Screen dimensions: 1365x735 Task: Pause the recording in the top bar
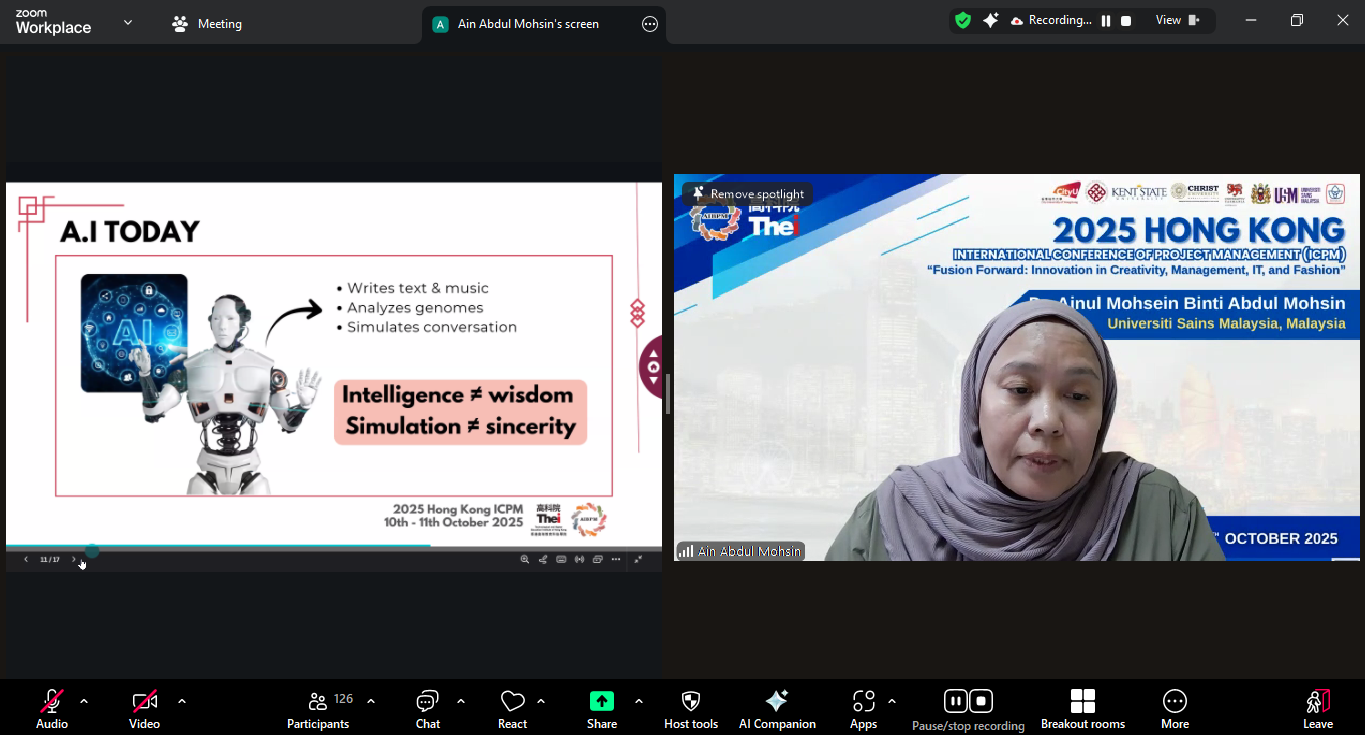(x=1106, y=20)
